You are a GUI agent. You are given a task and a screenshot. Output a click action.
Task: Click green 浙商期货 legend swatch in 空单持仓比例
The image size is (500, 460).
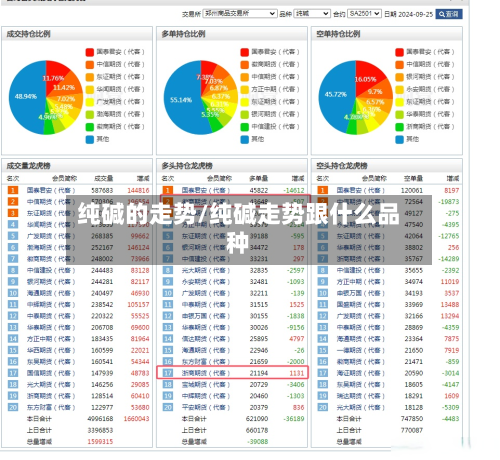click(400, 127)
